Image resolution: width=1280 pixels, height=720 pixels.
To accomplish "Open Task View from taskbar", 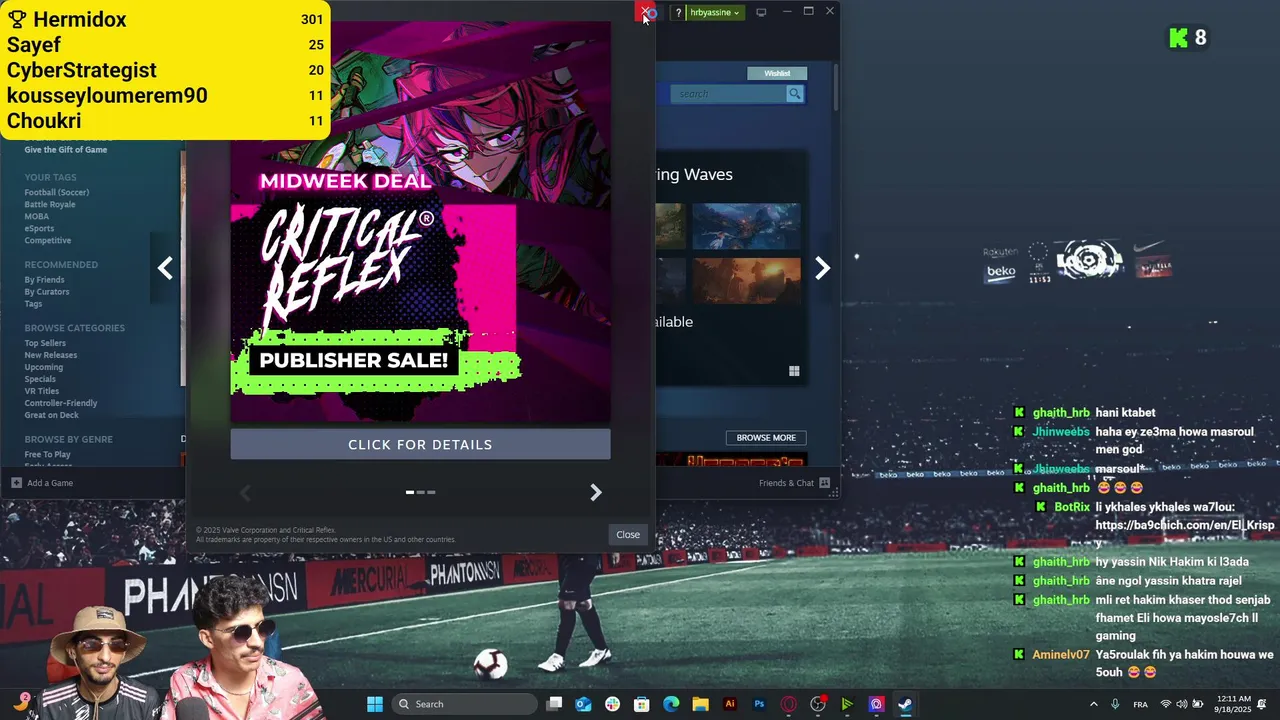I will 555,704.
